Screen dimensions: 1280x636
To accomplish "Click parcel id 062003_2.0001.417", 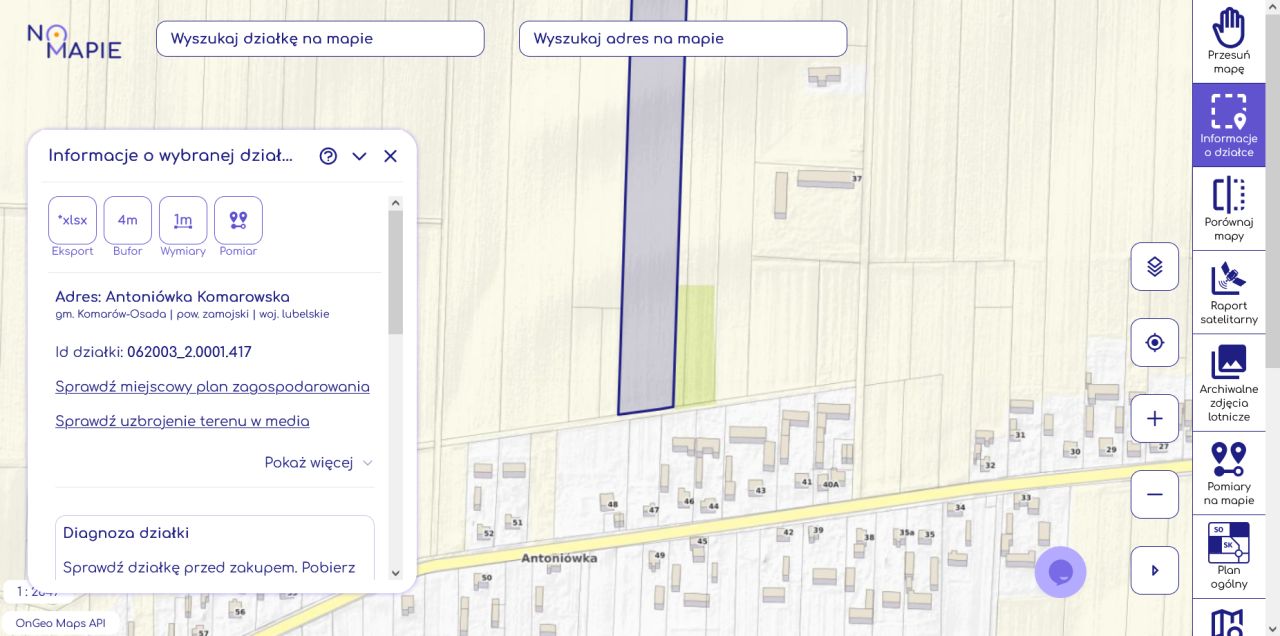I will (x=189, y=352).
